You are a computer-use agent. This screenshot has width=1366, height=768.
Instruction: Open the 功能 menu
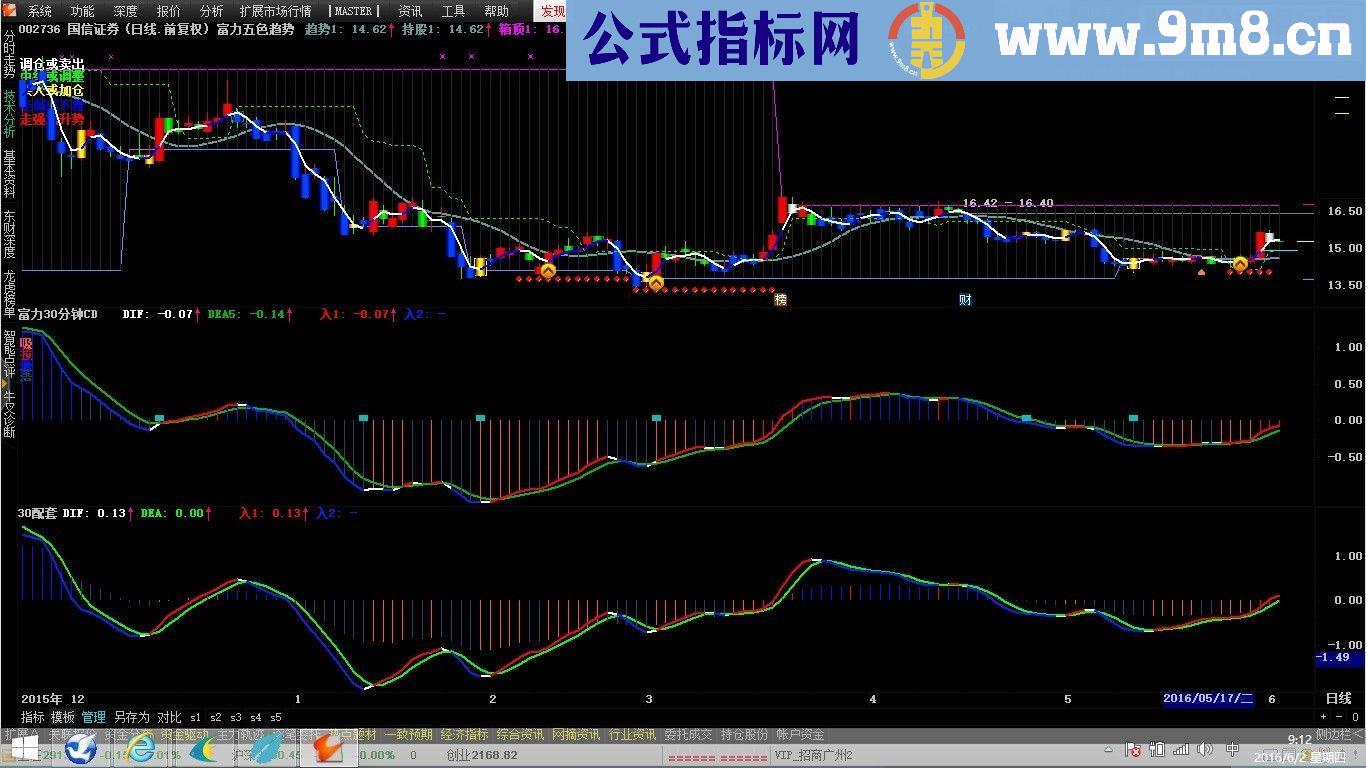click(x=81, y=11)
